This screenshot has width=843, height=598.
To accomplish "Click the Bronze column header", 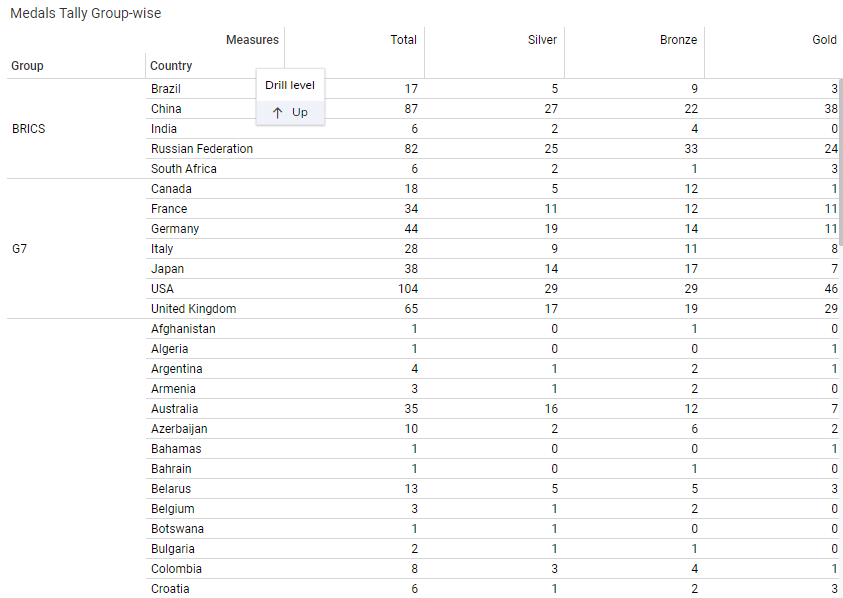I will 679,40.
